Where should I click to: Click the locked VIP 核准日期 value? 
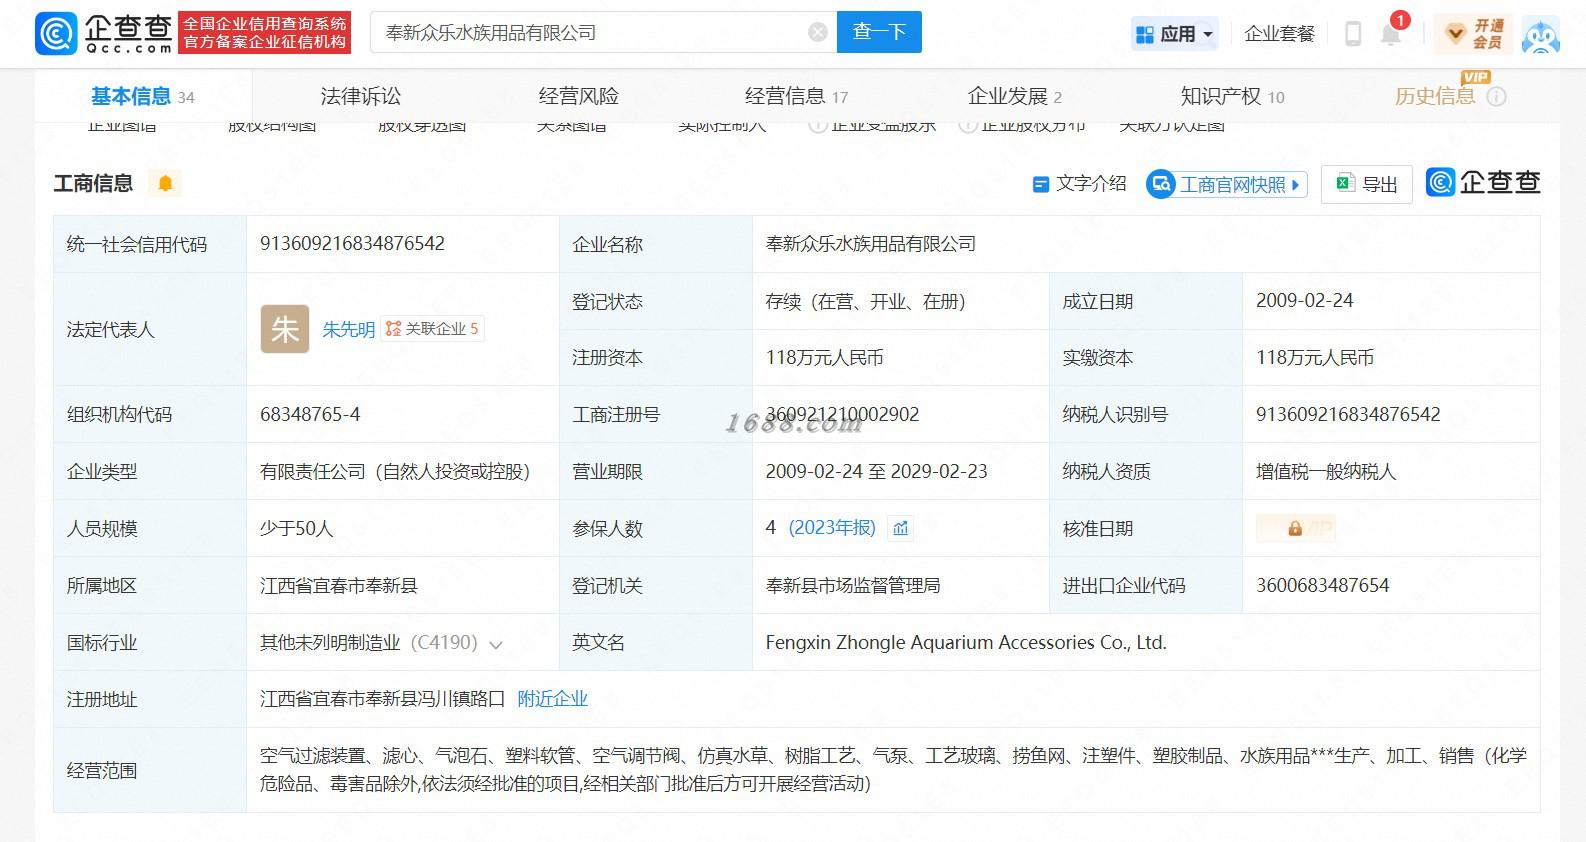click(1296, 528)
